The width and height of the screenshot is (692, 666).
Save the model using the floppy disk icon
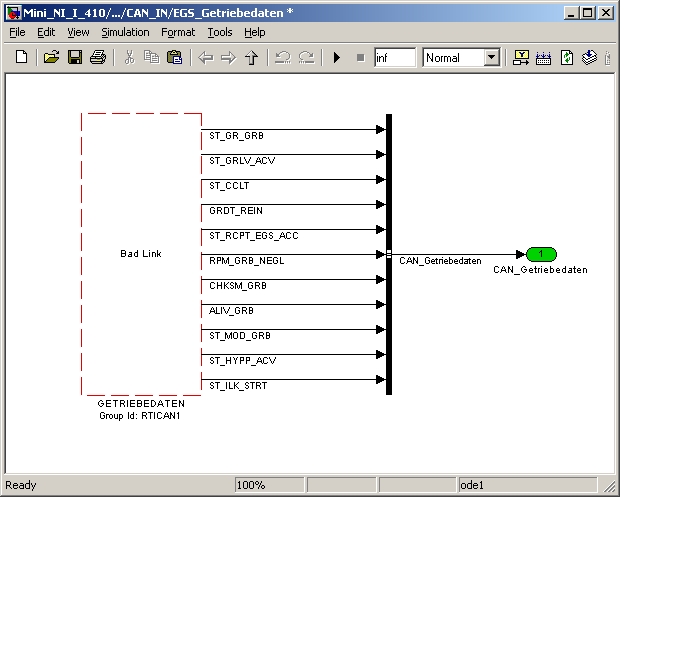coord(75,58)
